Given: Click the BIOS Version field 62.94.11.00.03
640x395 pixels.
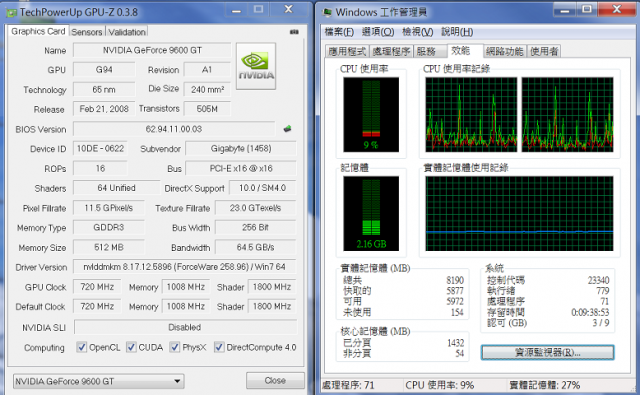Looking at the screenshot, I should pyautogui.click(x=174, y=129).
